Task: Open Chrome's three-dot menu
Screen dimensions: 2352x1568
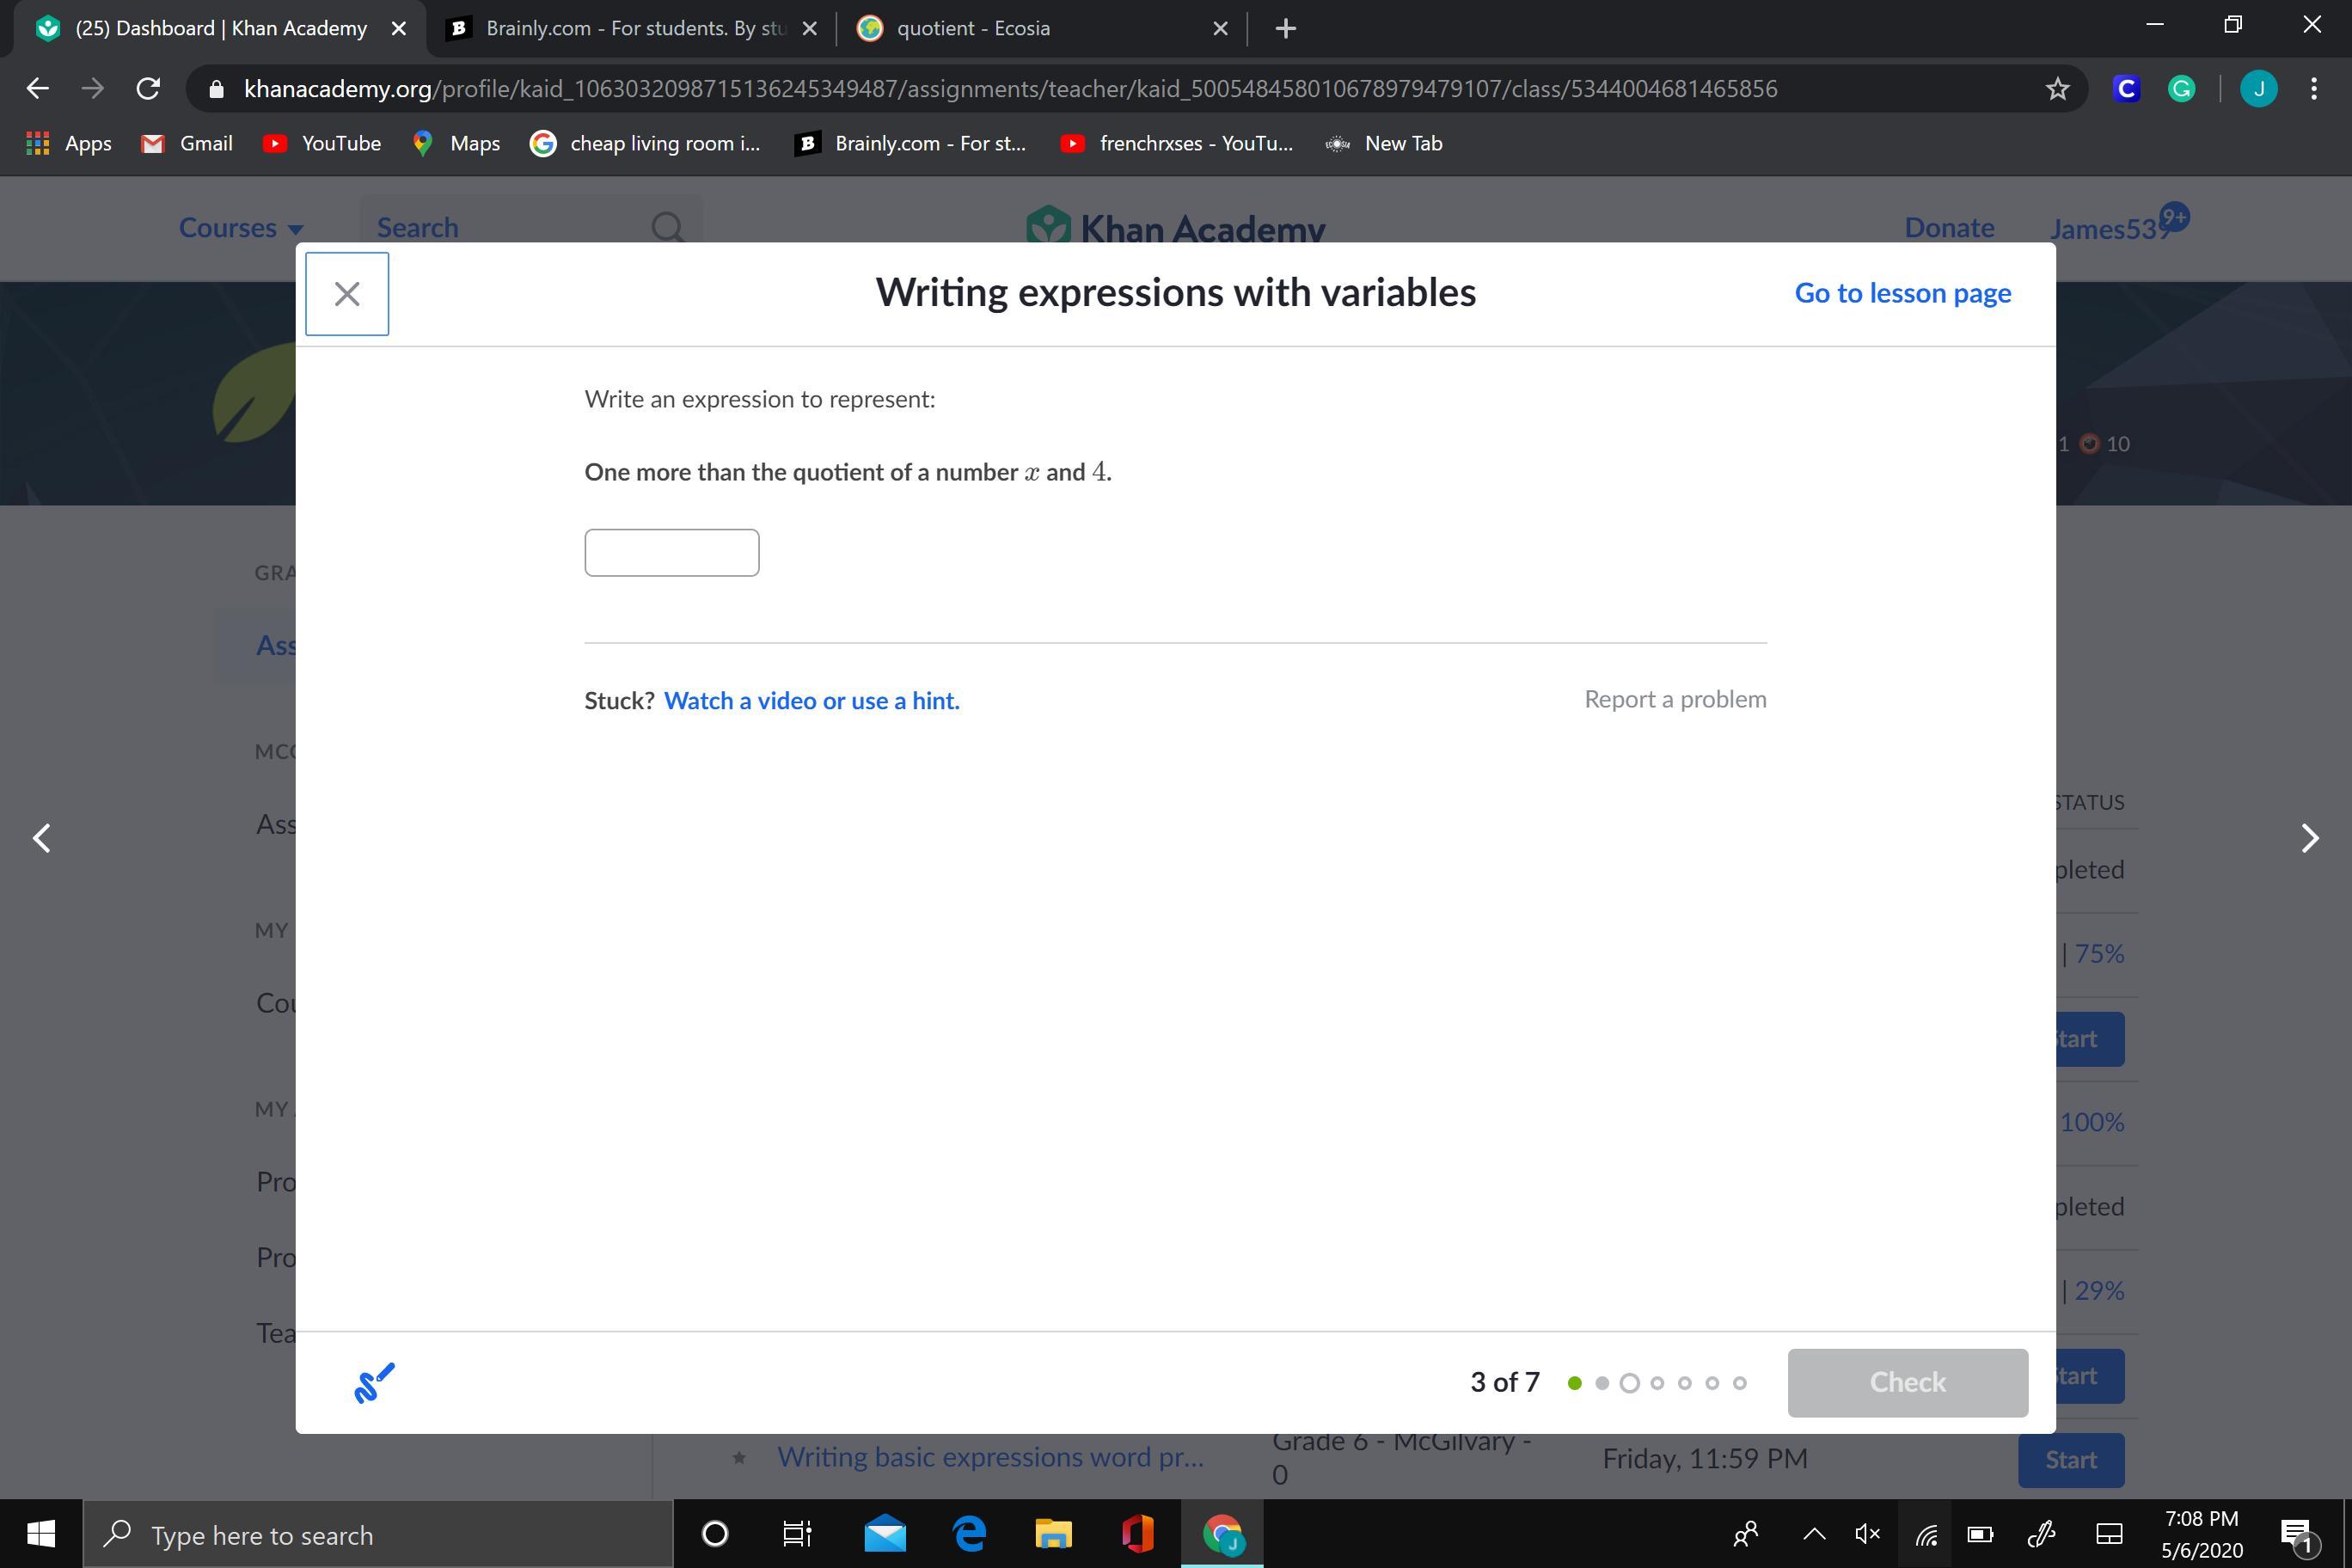Action: point(2314,89)
